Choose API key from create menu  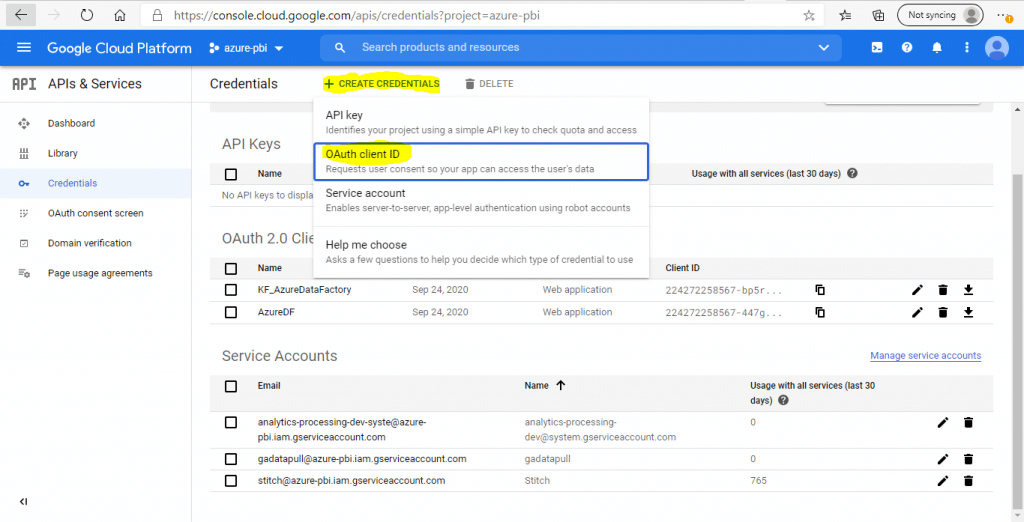[x=481, y=122]
